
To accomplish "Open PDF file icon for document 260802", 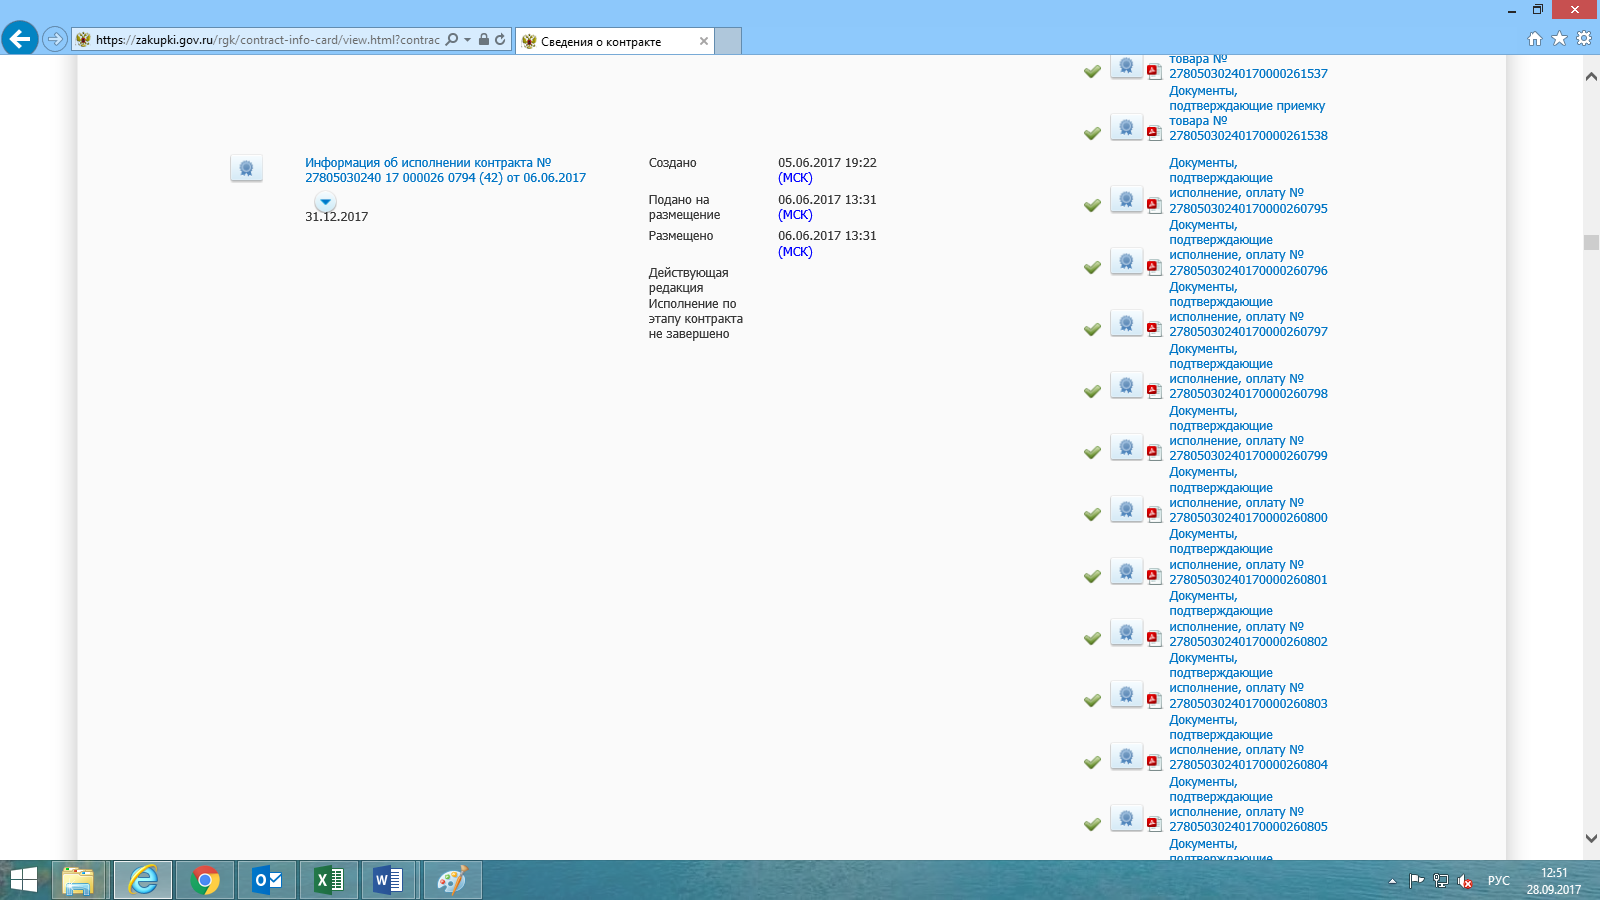I will 1154,638.
